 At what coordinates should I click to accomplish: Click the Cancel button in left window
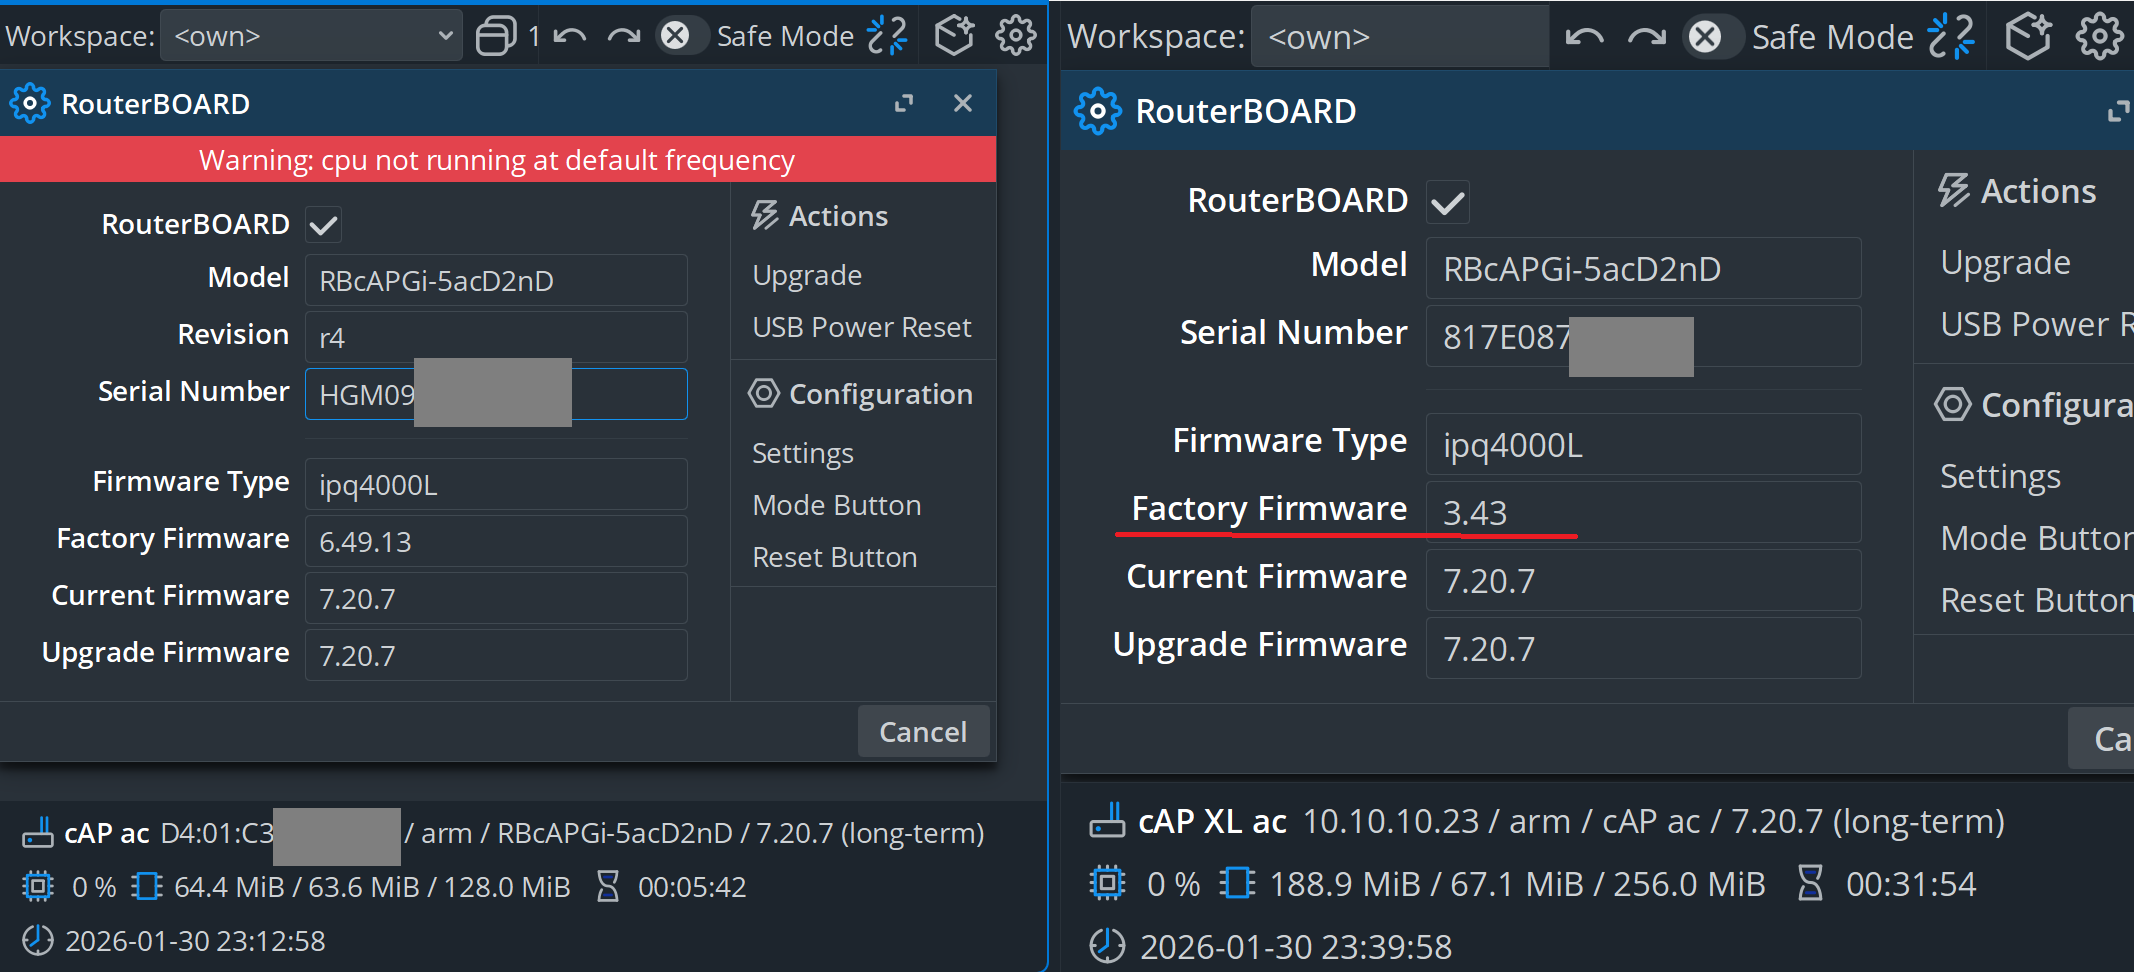click(922, 732)
